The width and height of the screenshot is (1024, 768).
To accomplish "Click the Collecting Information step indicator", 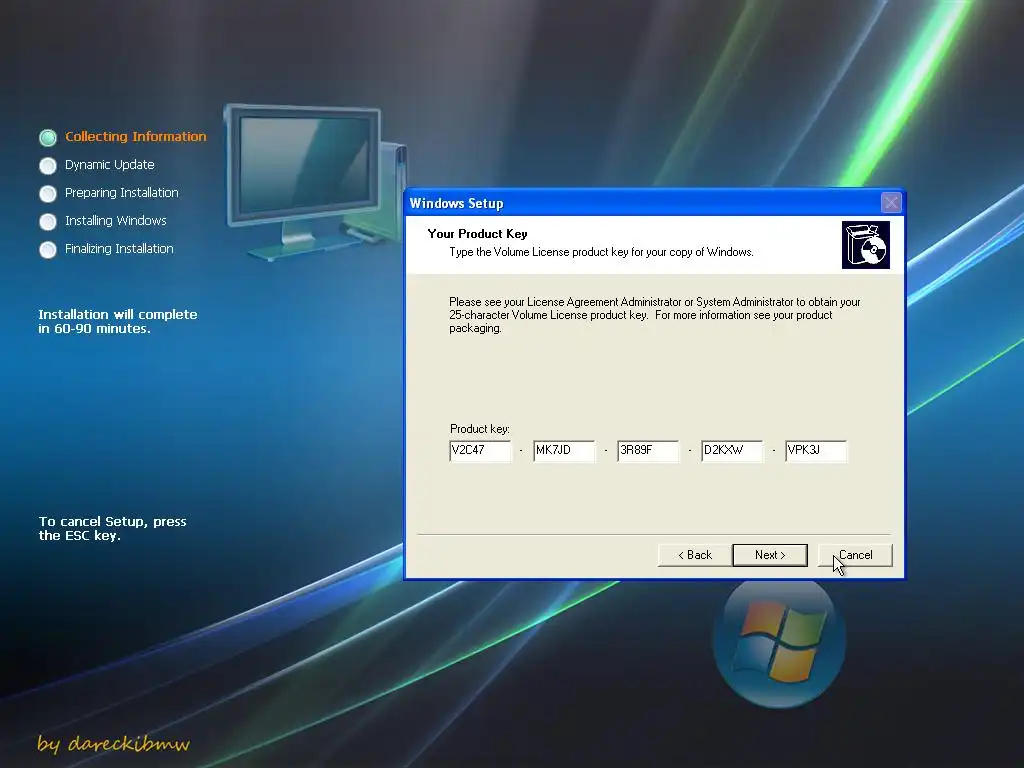I will (48, 137).
